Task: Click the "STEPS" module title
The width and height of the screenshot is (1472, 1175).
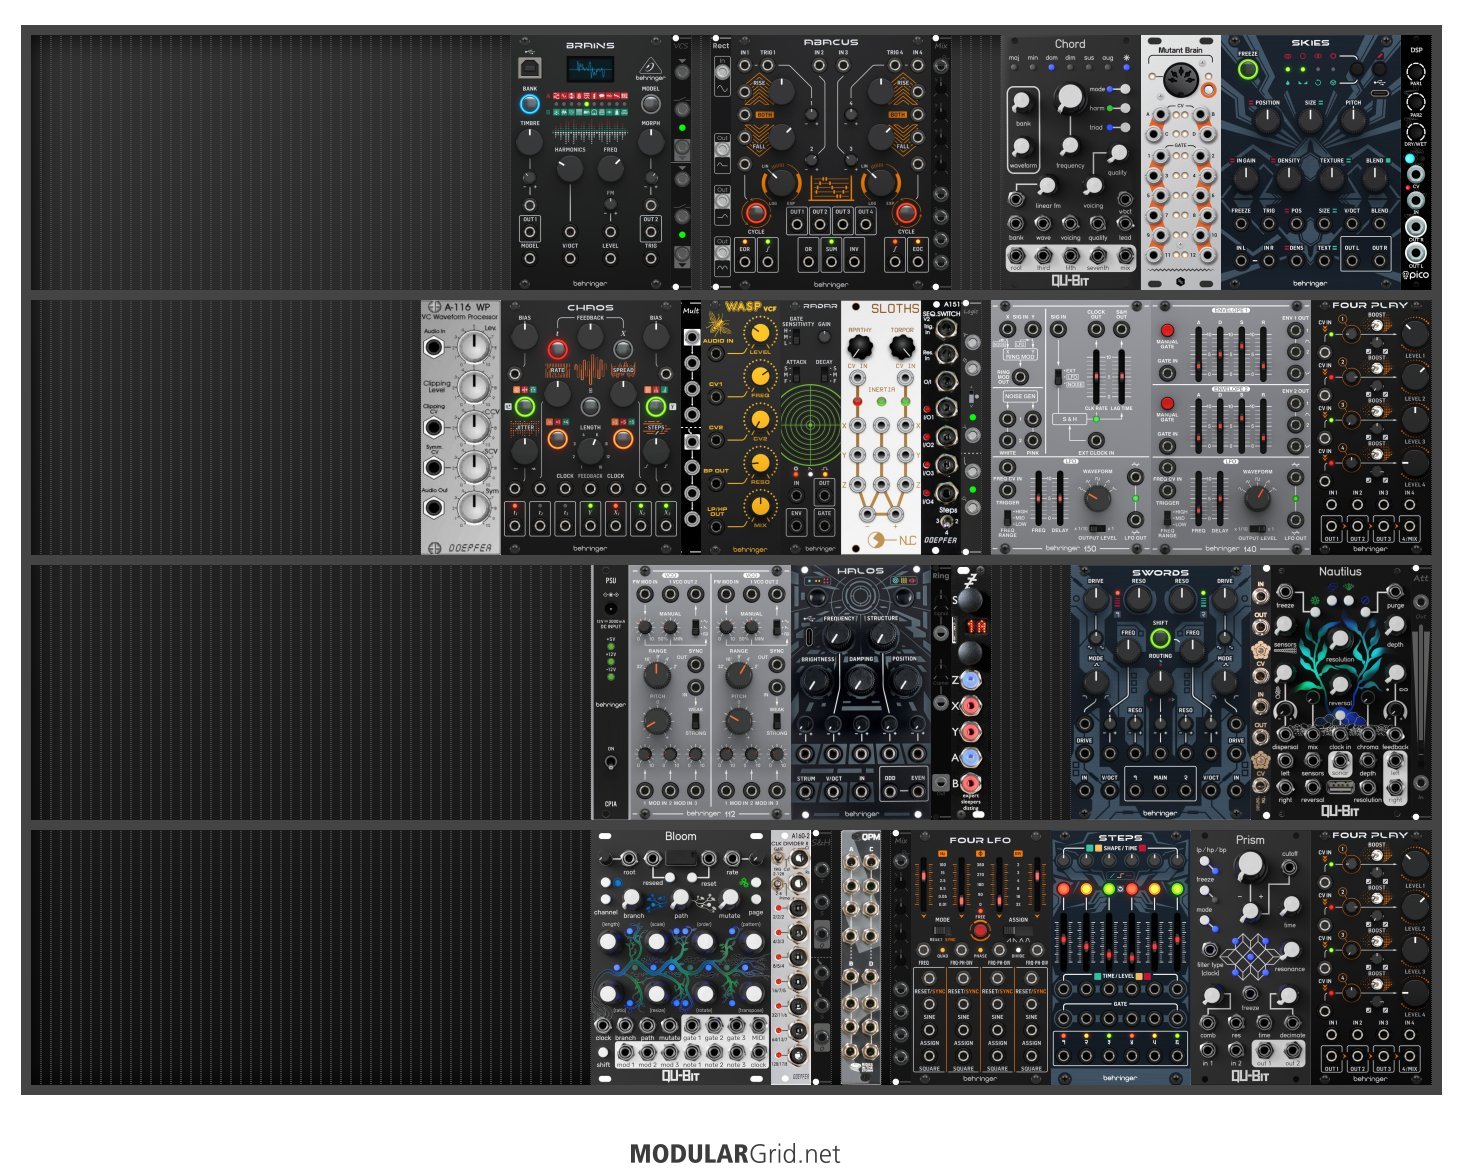Action: (1120, 838)
